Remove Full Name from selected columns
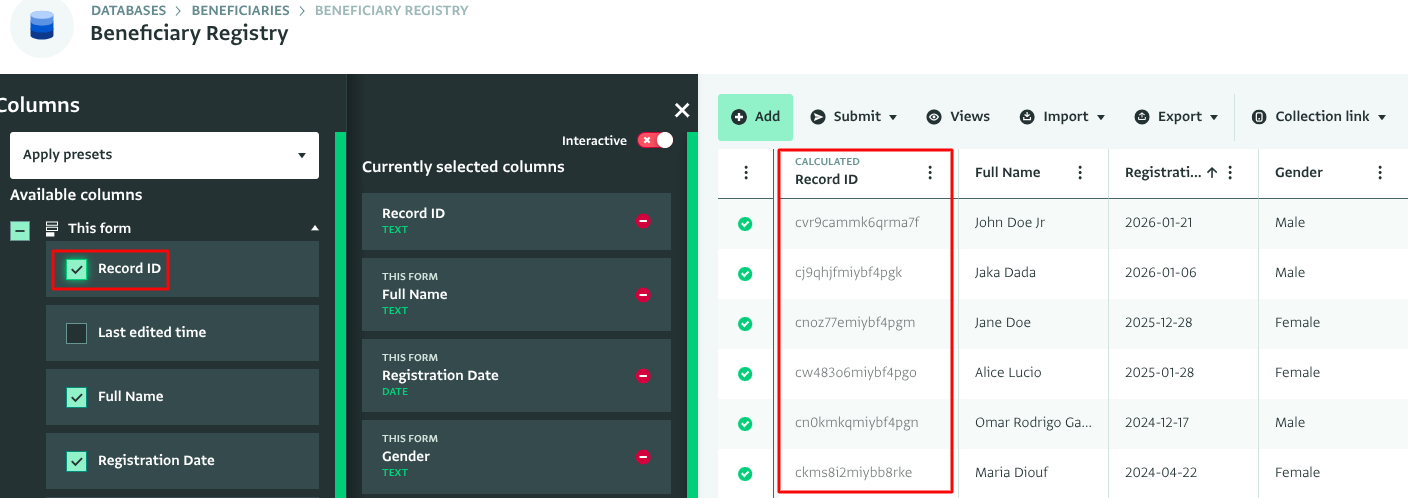The height and width of the screenshot is (498, 1408). (643, 295)
